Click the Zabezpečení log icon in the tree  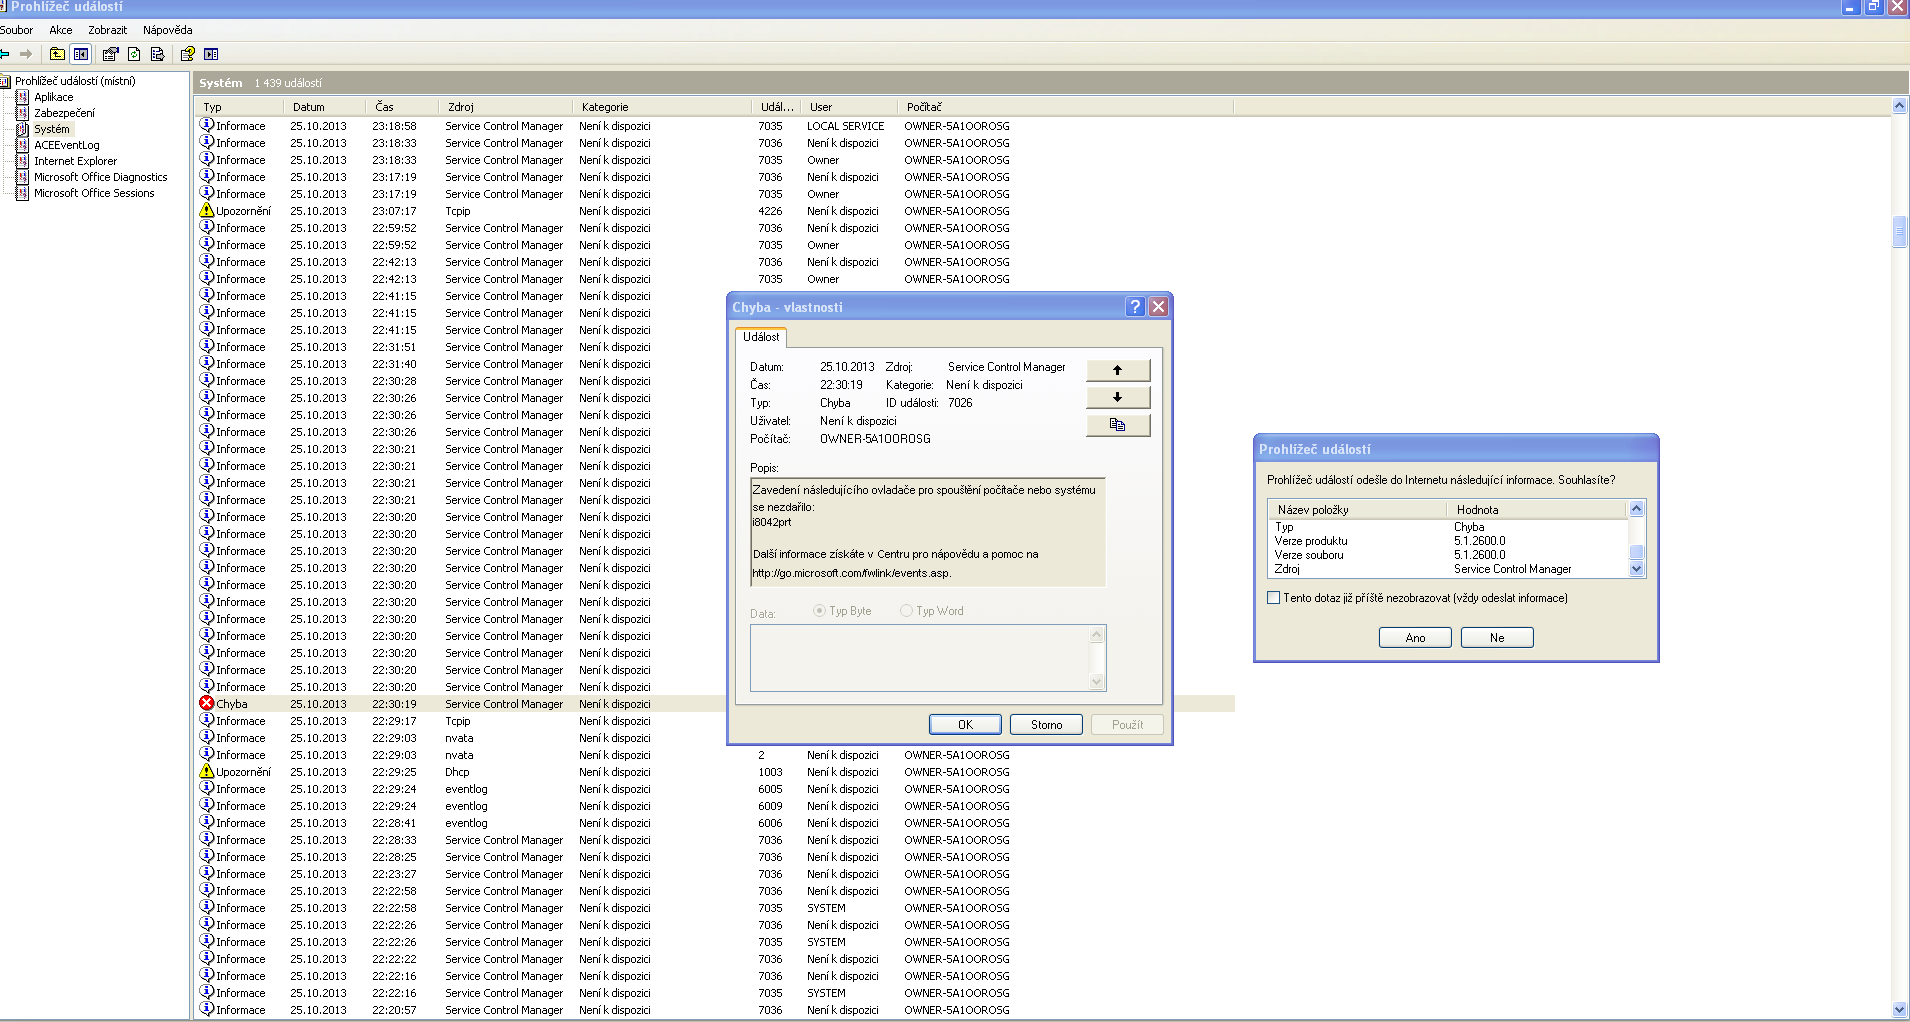pos(22,113)
